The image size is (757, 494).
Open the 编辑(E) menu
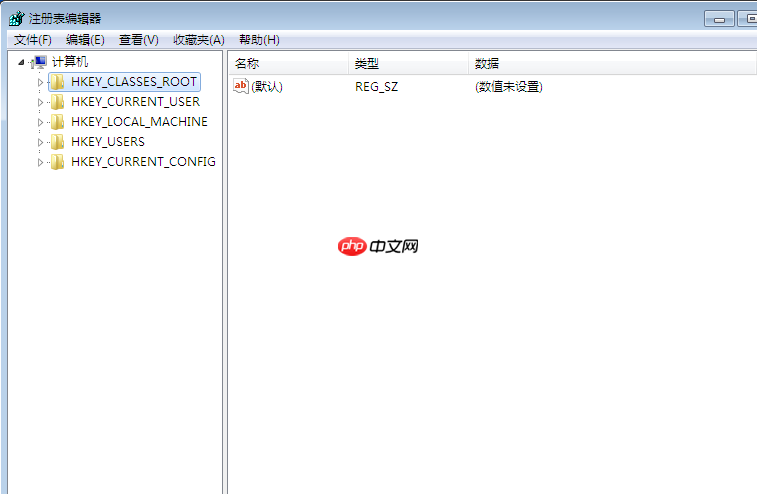85,40
